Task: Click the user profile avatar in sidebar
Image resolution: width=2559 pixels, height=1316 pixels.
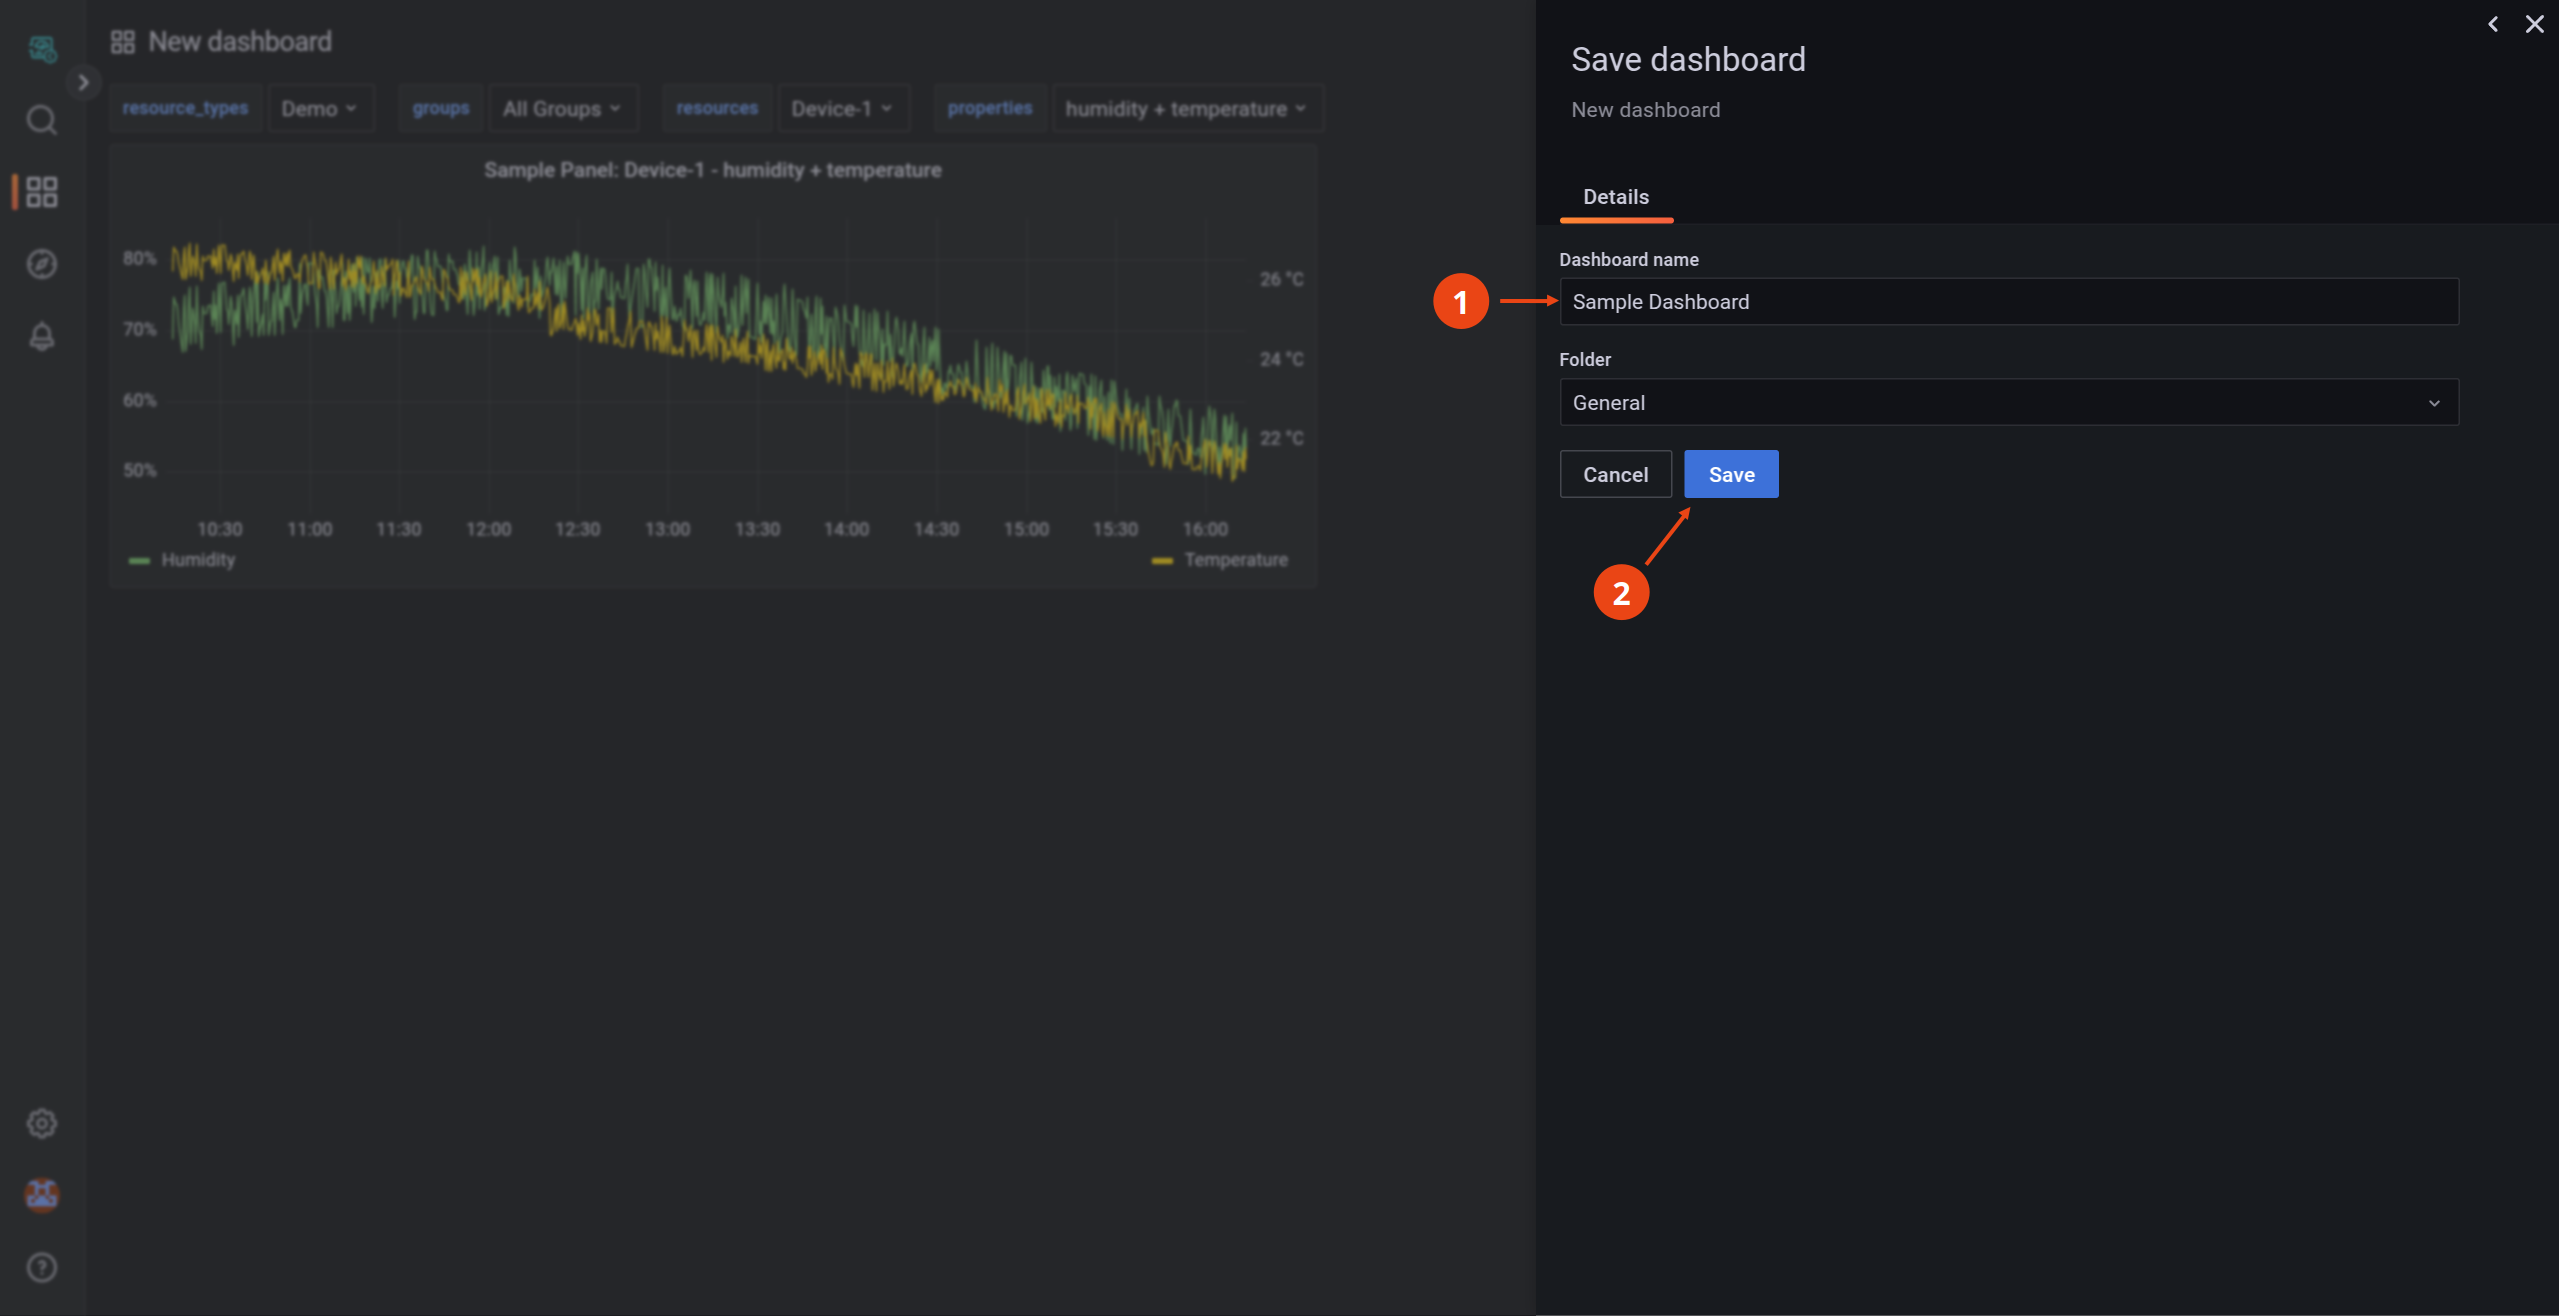Action: click(41, 1195)
